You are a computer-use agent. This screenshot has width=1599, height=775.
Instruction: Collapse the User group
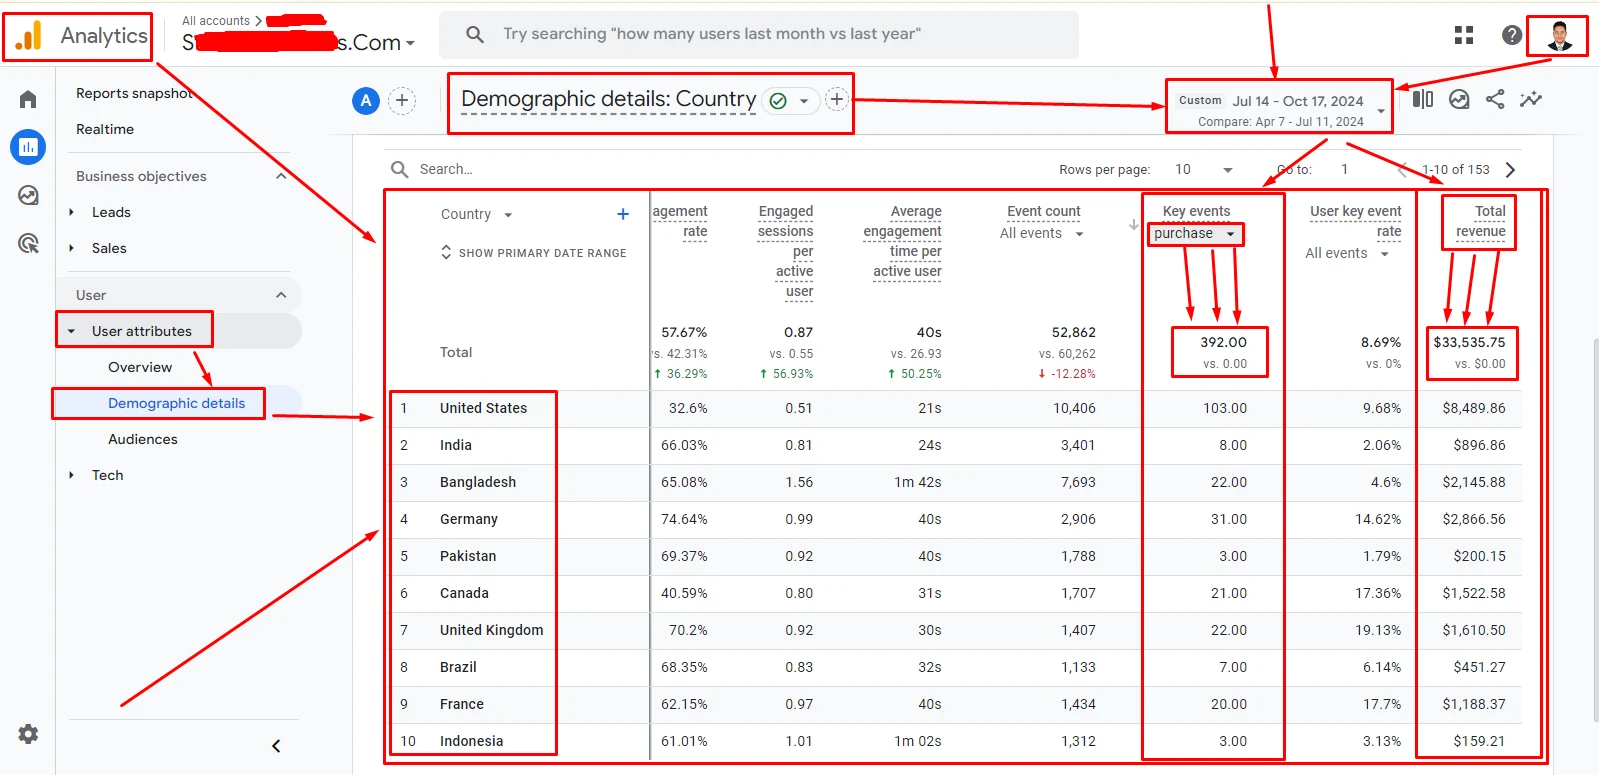(x=281, y=295)
